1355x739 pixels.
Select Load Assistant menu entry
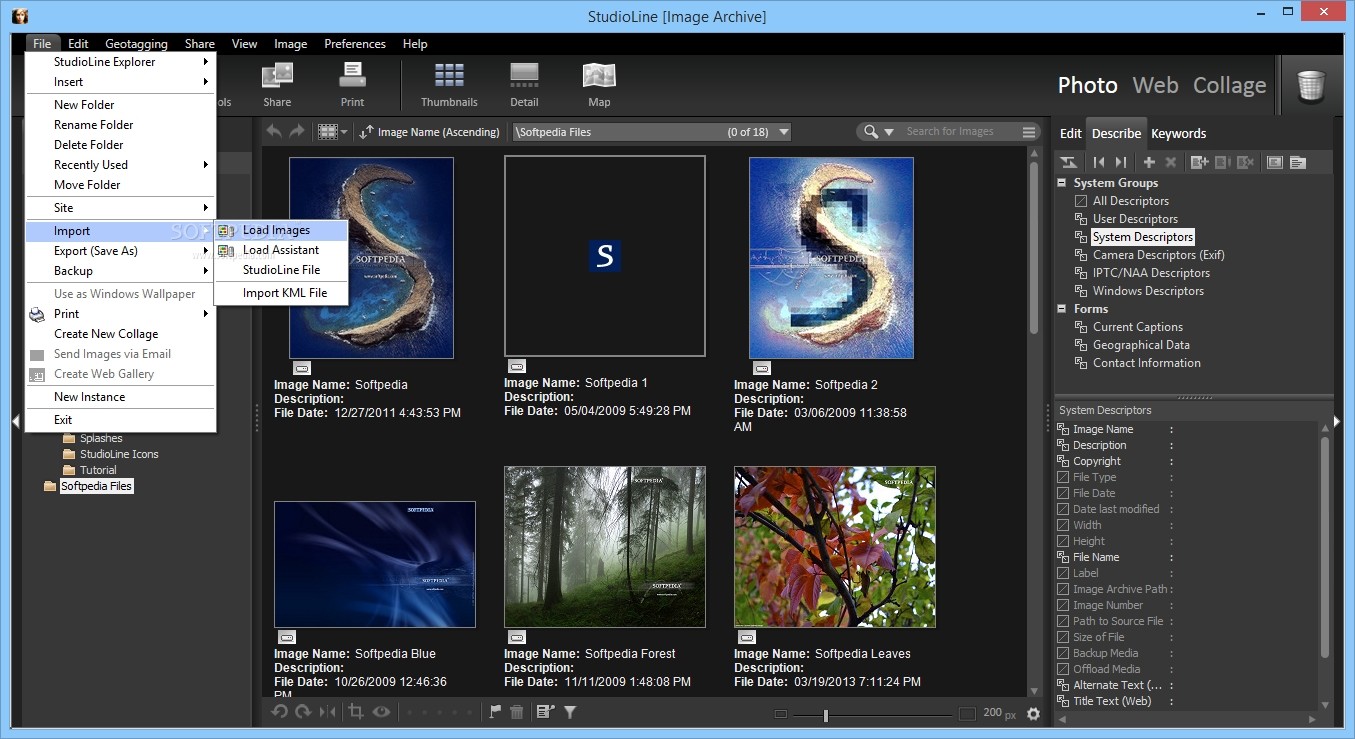(281, 250)
